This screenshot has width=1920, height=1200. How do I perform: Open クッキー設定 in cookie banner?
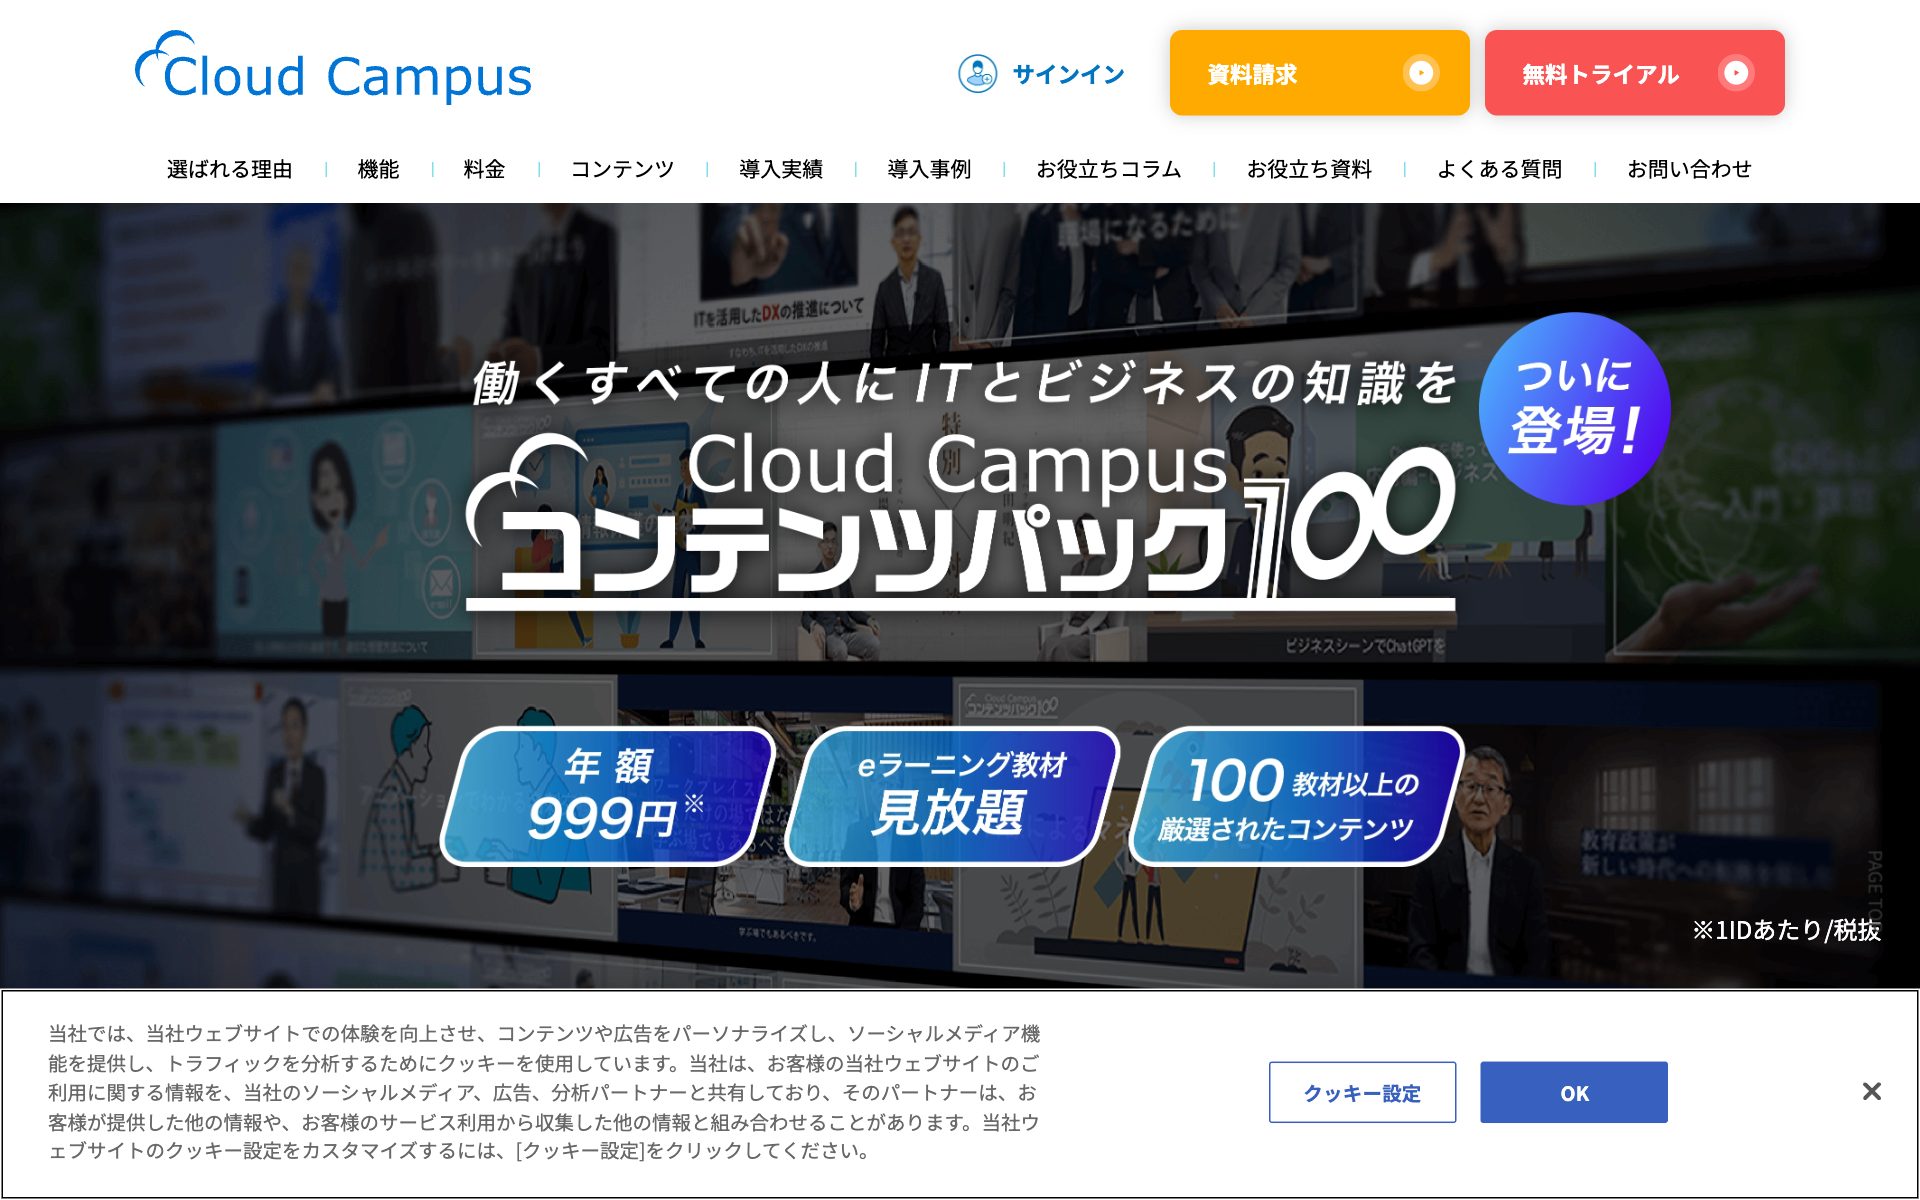click(x=1362, y=1092)
